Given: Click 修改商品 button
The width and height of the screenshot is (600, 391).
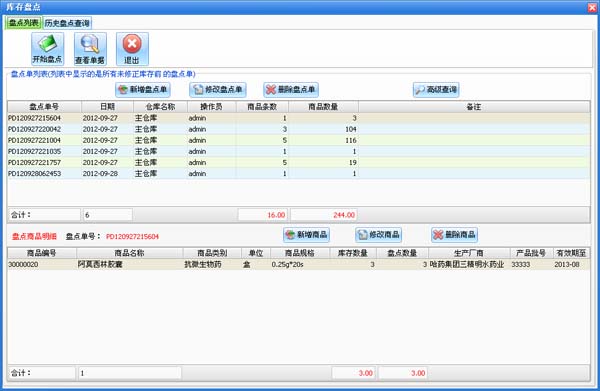Looking at the screenshot, I should coord(379,235).
